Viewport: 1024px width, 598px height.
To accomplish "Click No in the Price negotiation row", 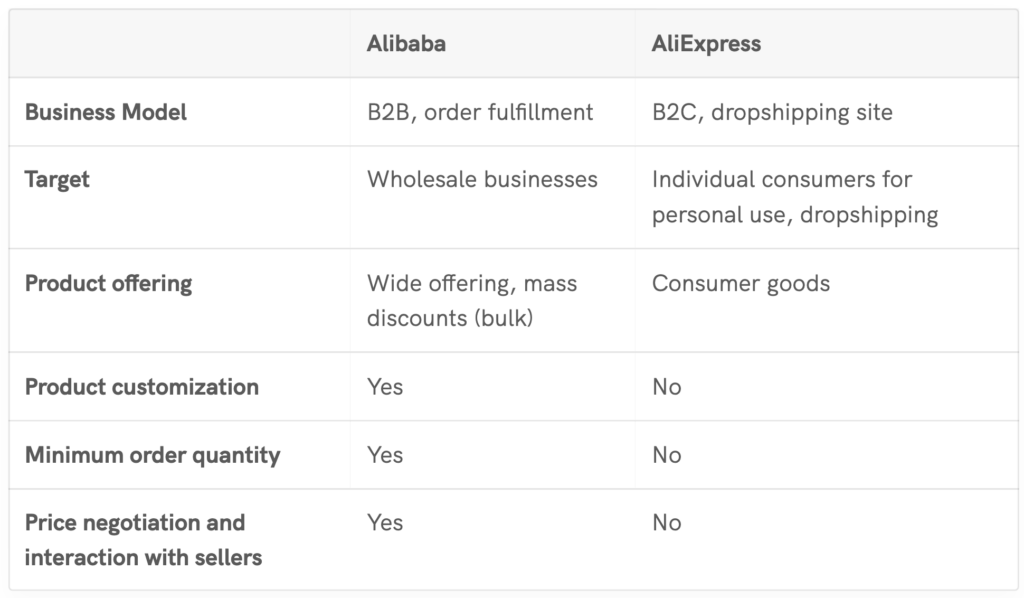I will coord(666,523).
